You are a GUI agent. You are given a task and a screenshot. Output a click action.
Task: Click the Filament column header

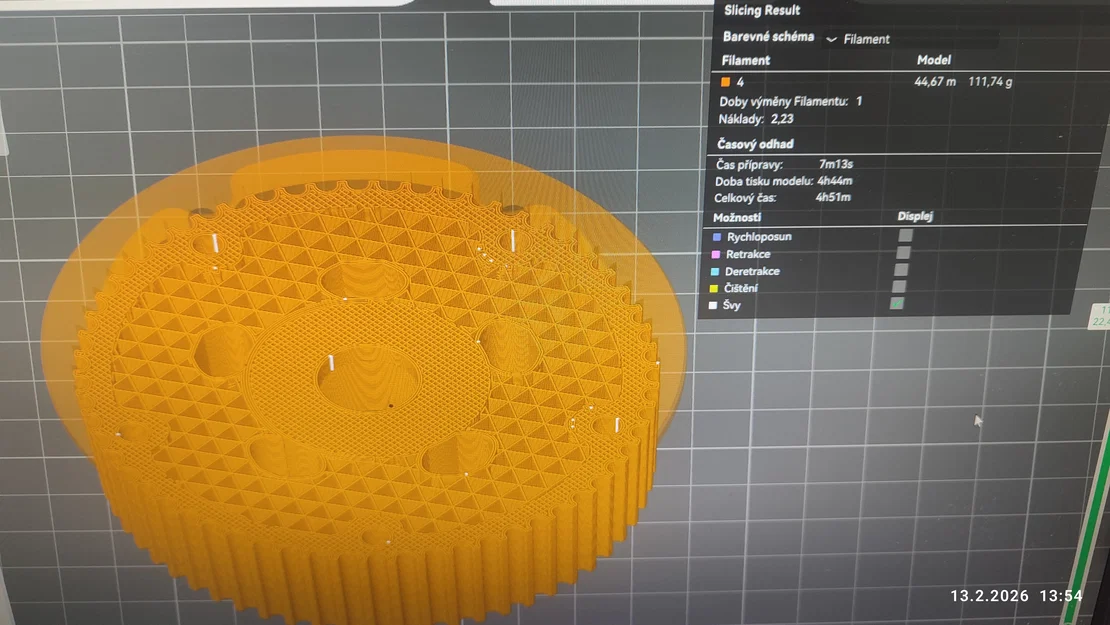(745, 61)
